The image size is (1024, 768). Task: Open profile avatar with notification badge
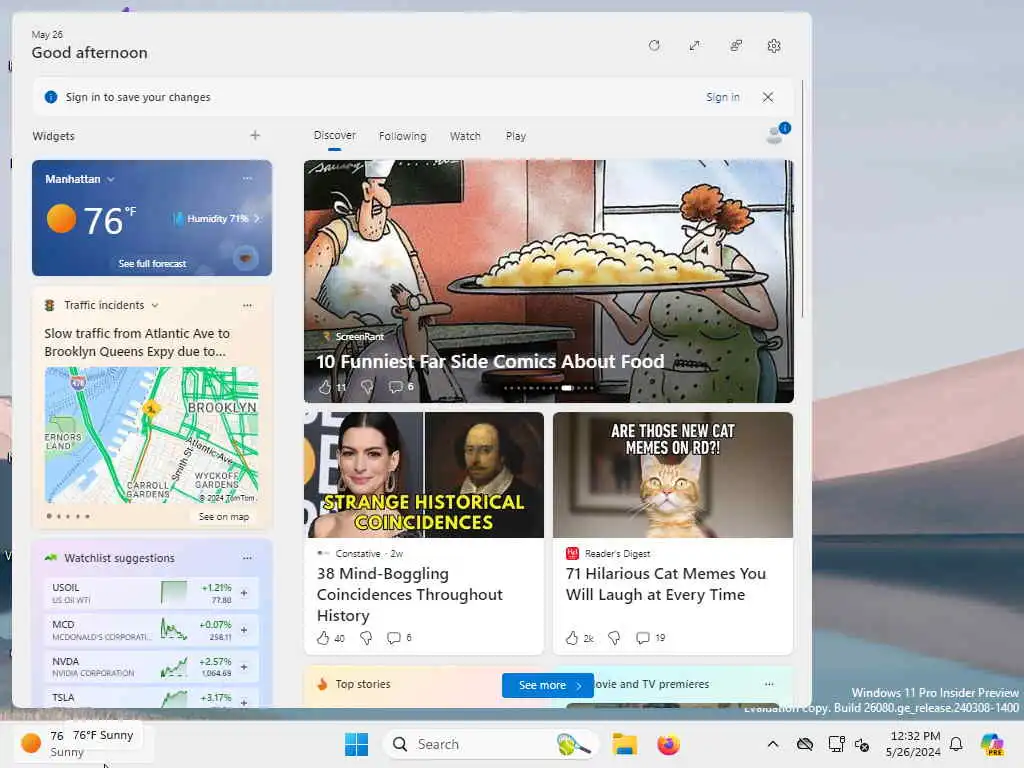click(x=777, y=133)
